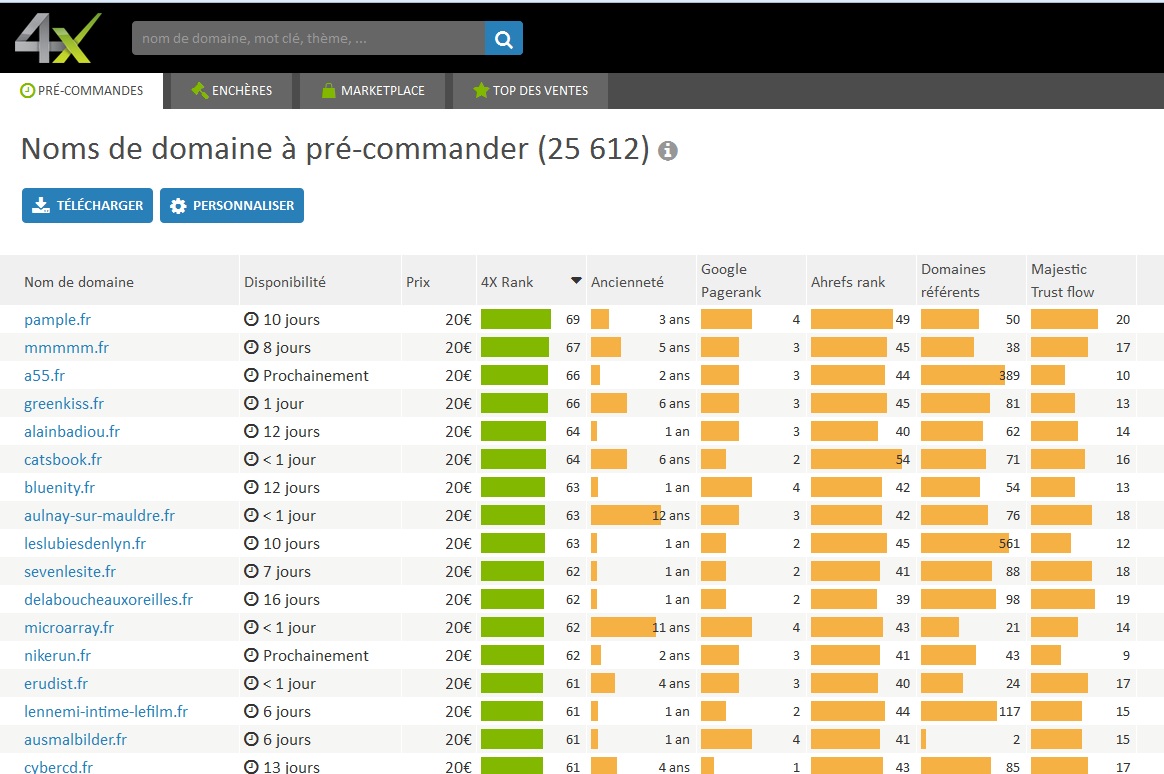
Task: Click the clock icon in the lennemi-intime-lefilm.fr row
Action: click(251, 711)
